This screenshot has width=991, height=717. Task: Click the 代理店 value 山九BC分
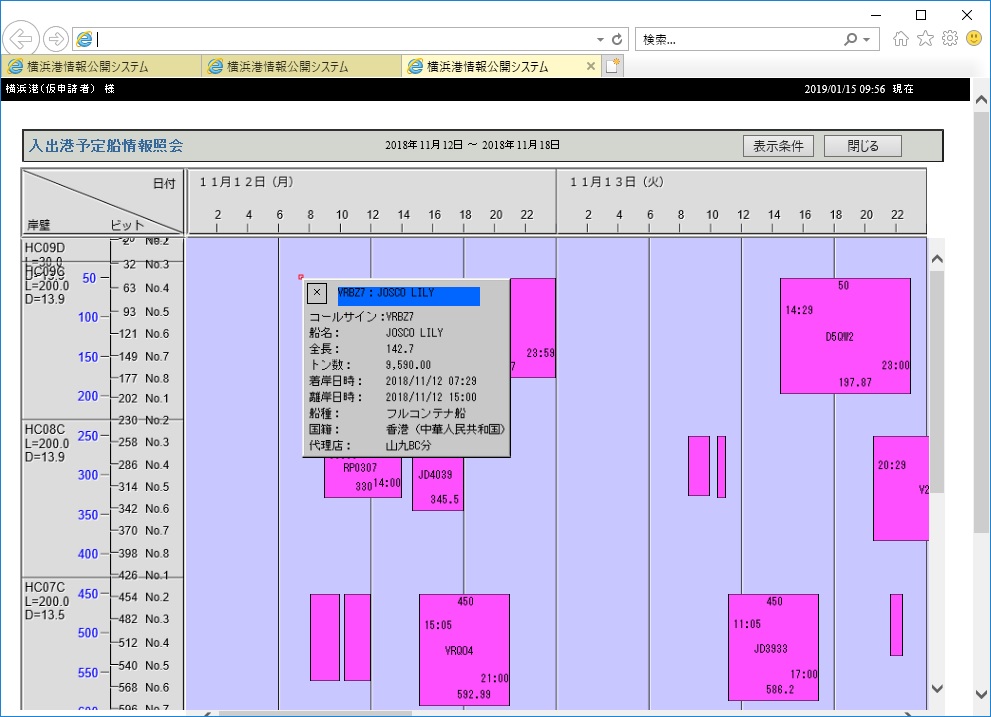(408, 446)
